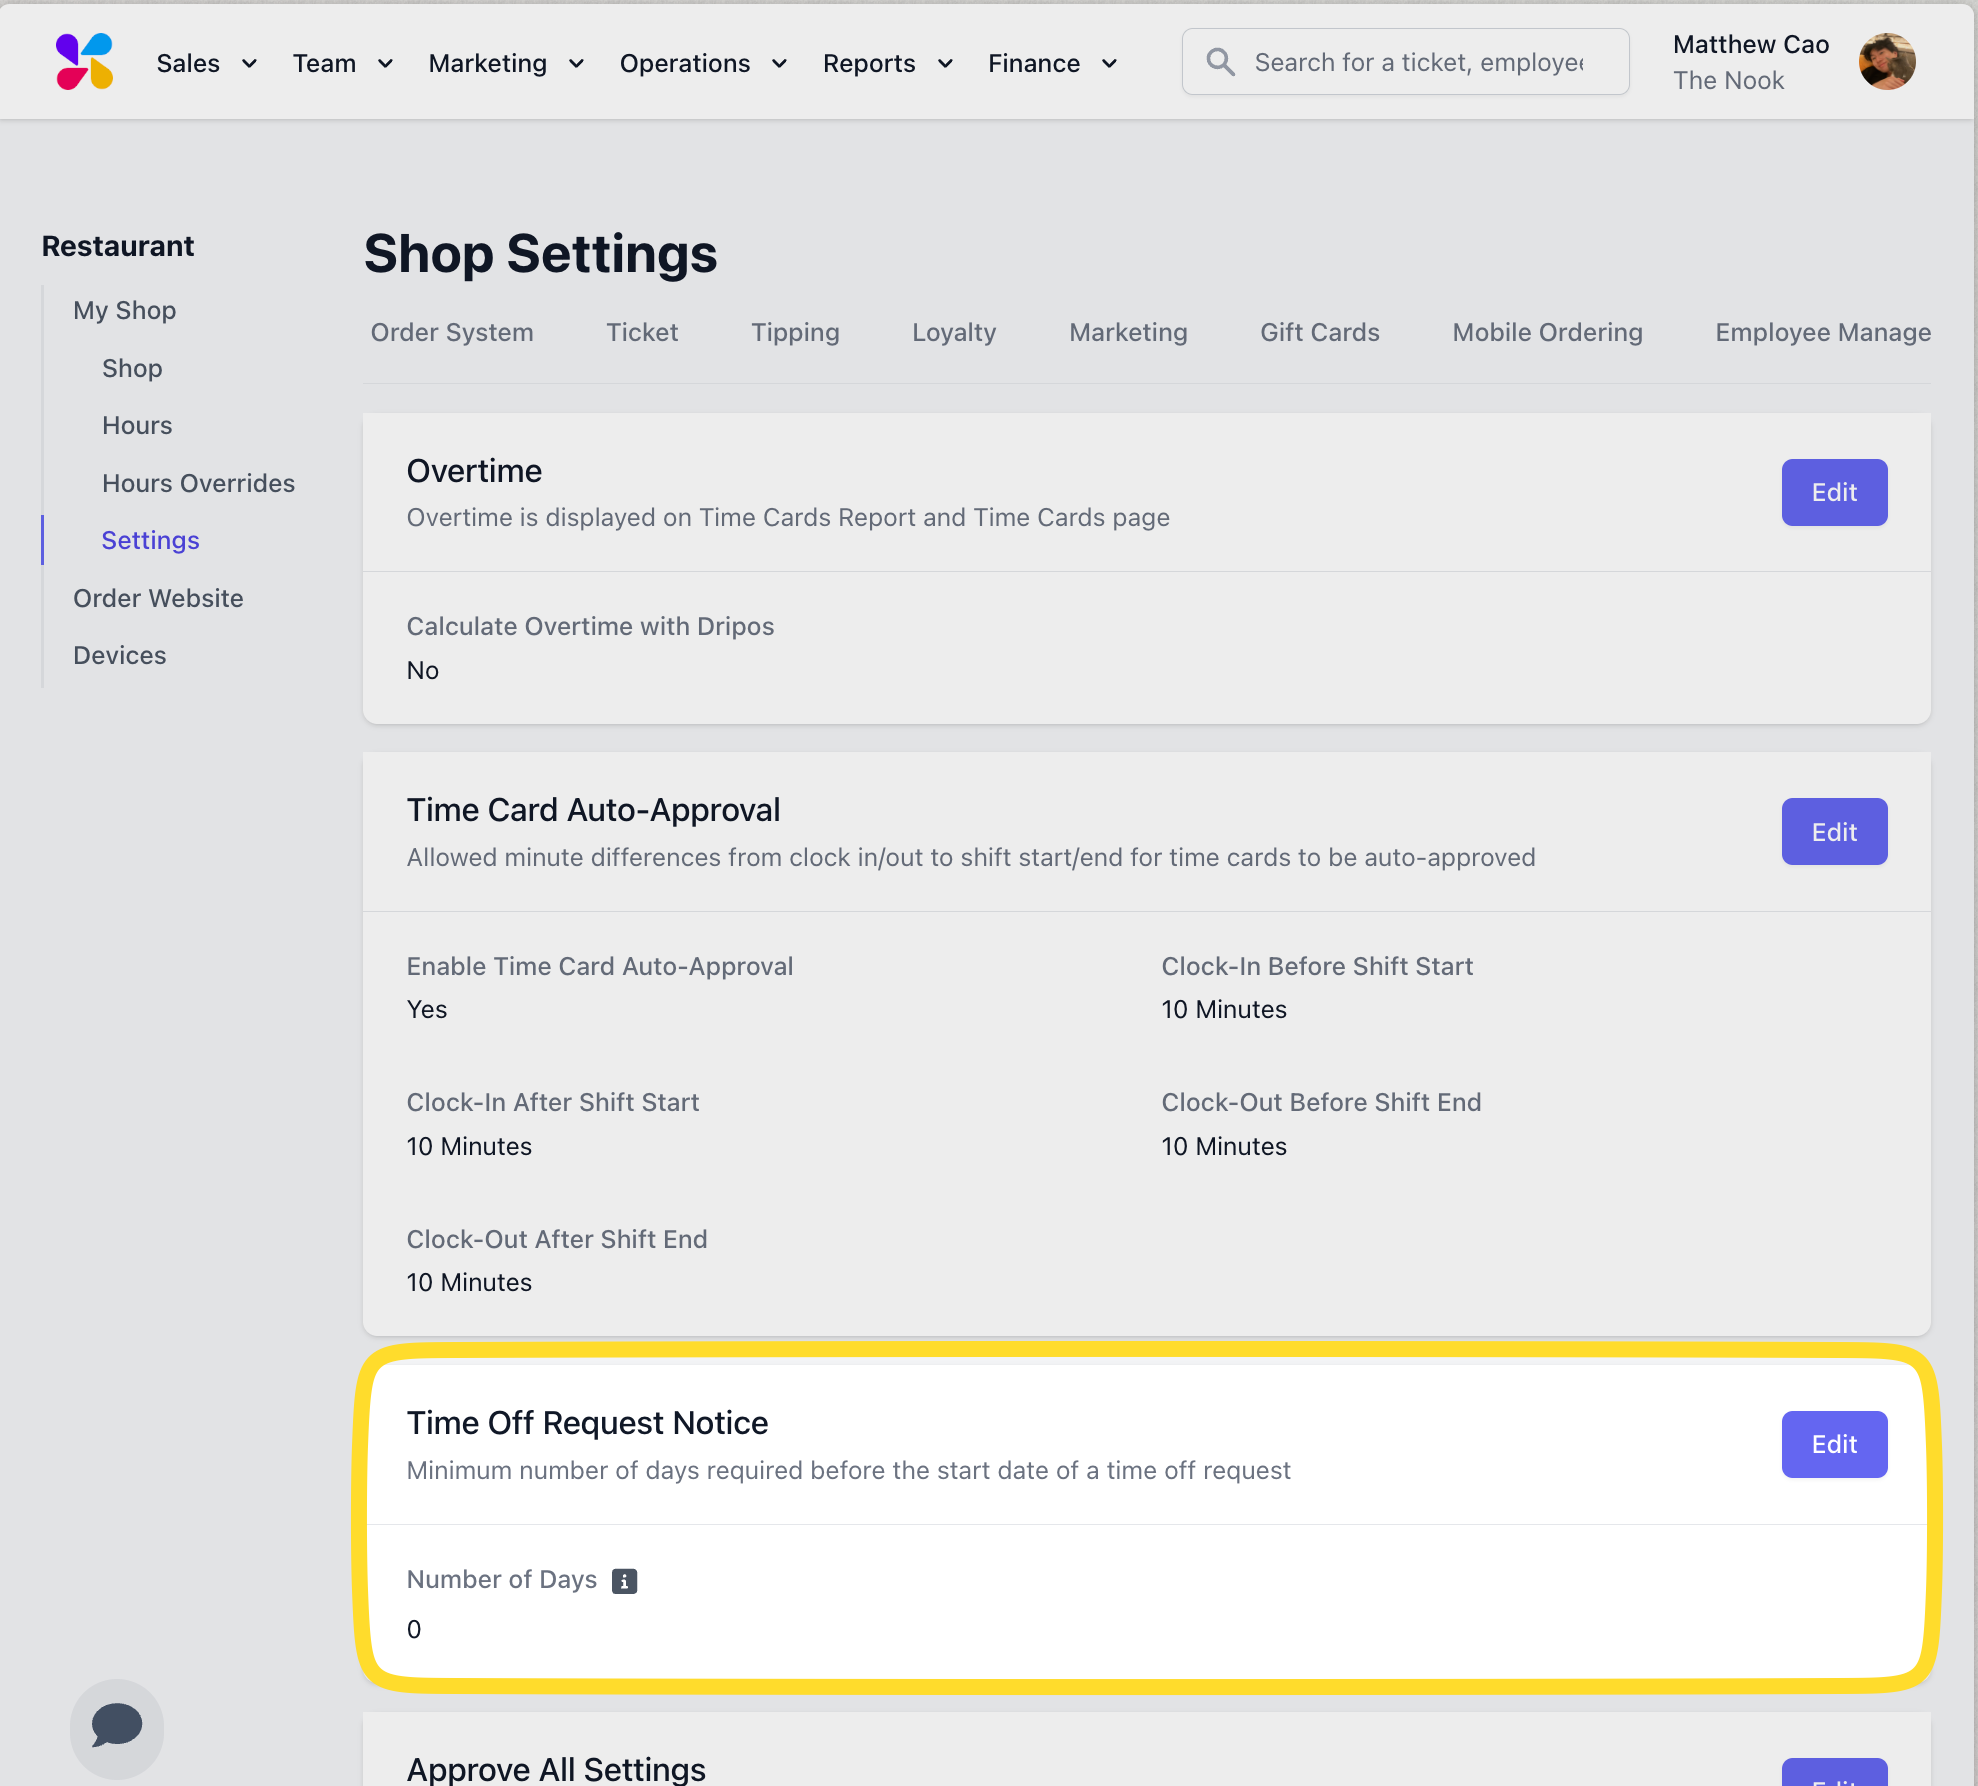Expand the Team dropdown menu
The height and width of the screenshot is (1786, 1978).
pyautogui.click(x=342, y=63)
